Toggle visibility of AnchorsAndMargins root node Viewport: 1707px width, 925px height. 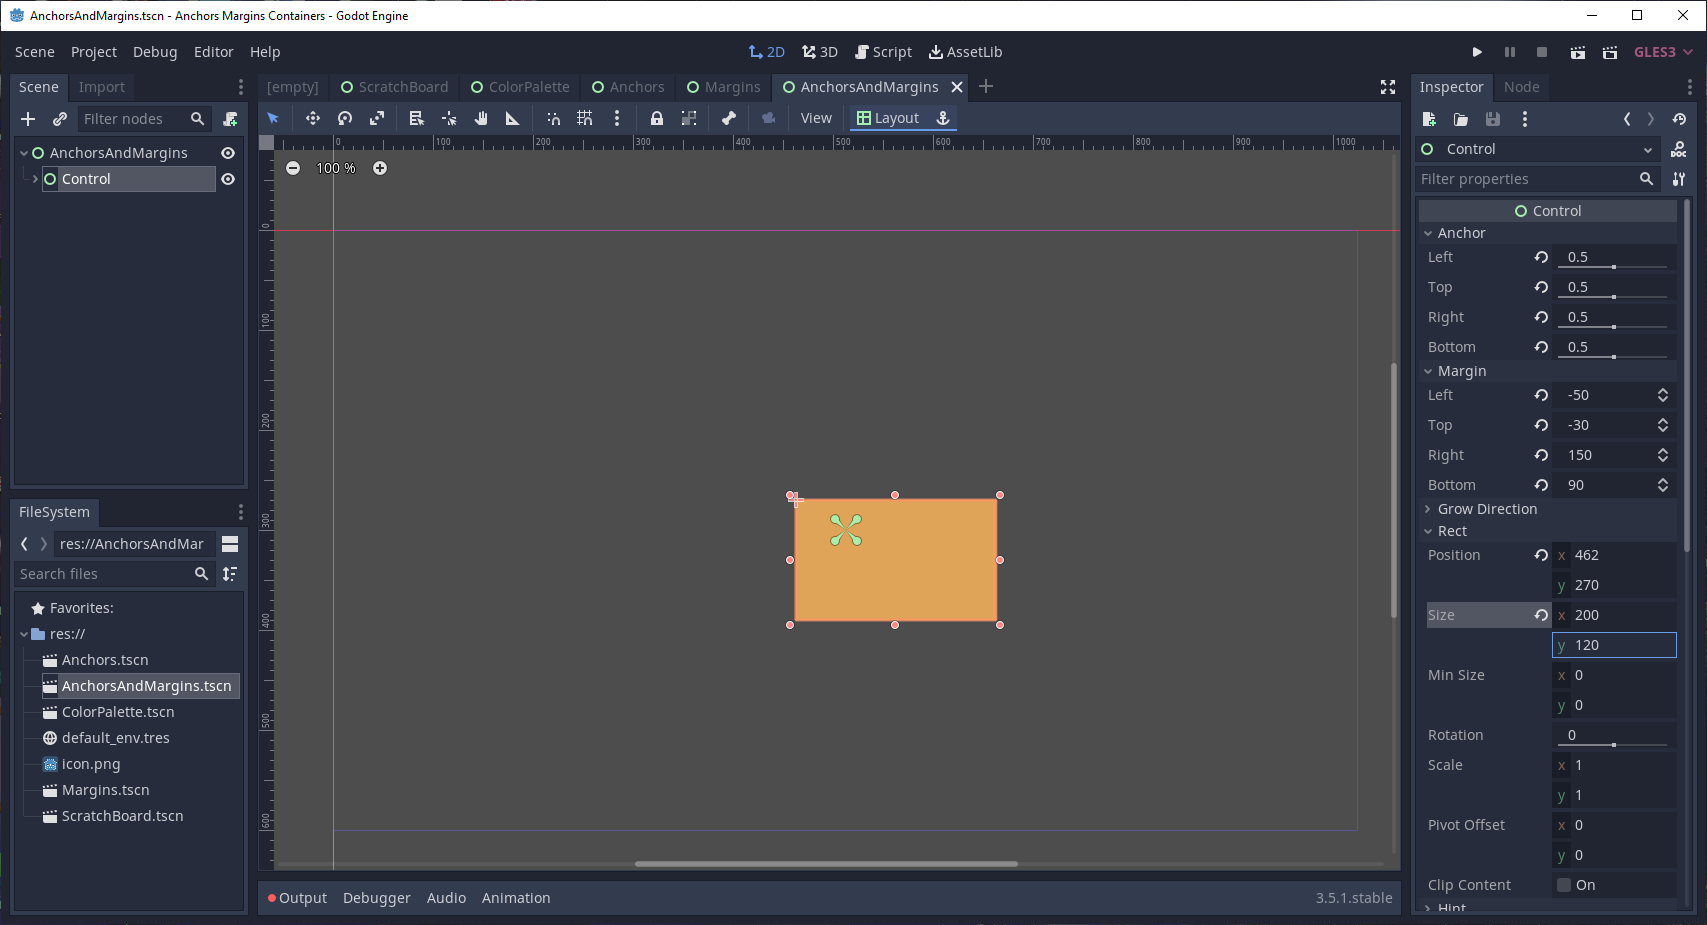[x=228, y=153]
